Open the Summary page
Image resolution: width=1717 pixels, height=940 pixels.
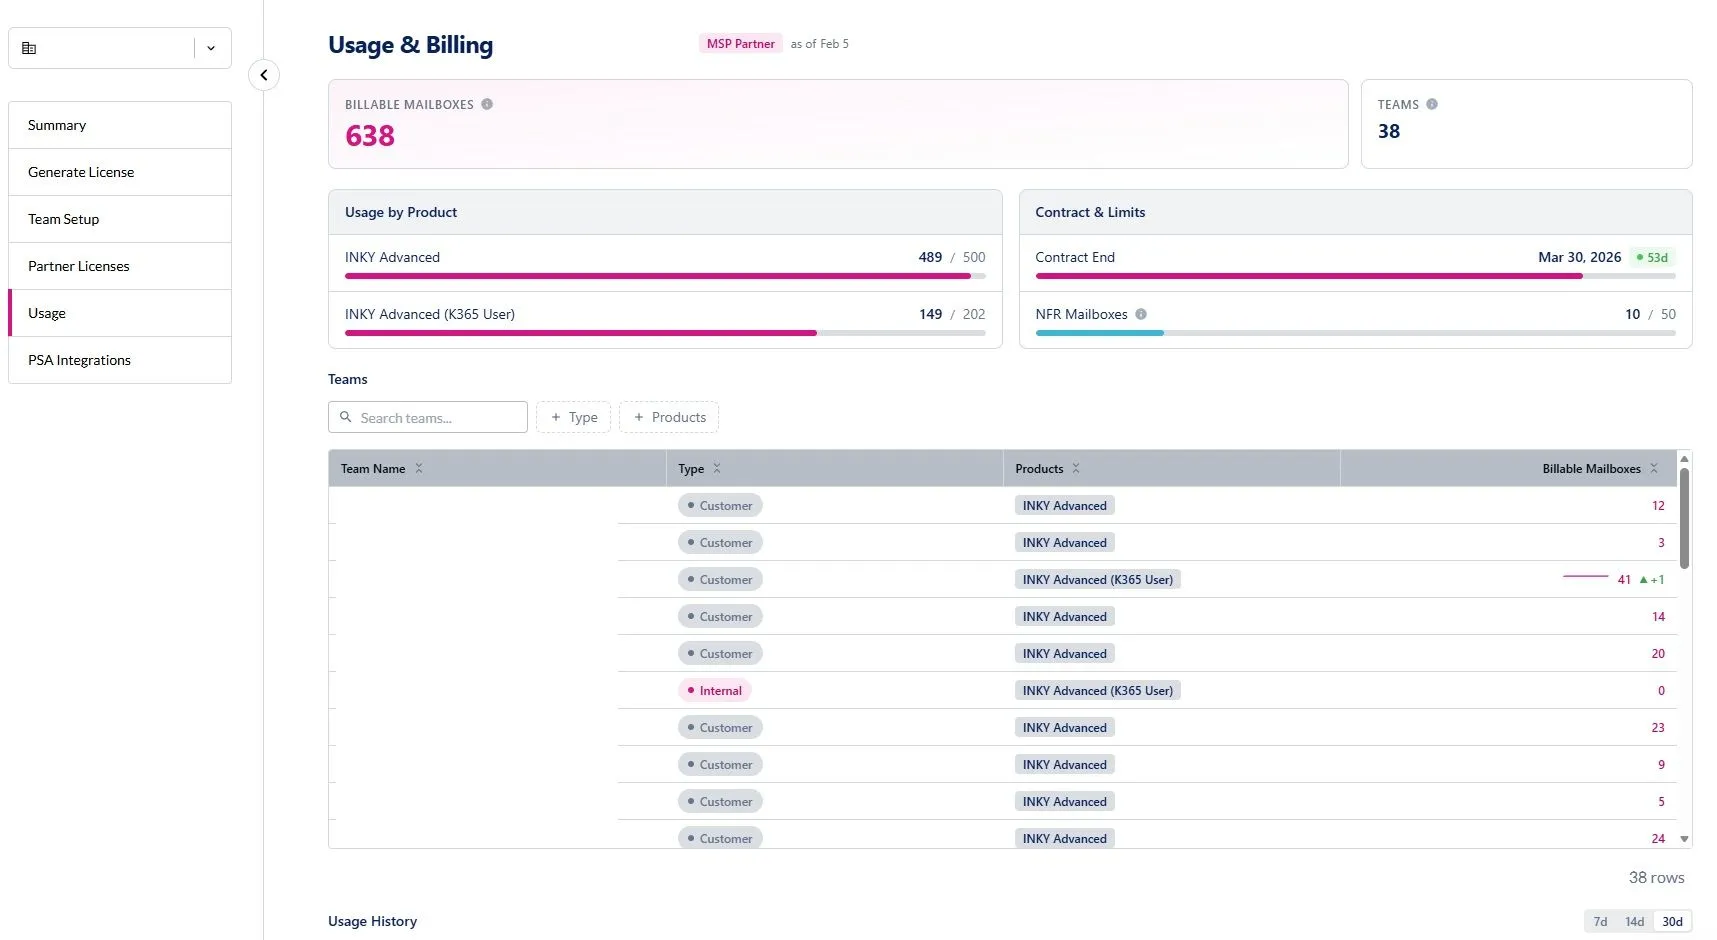click(120, 125)
